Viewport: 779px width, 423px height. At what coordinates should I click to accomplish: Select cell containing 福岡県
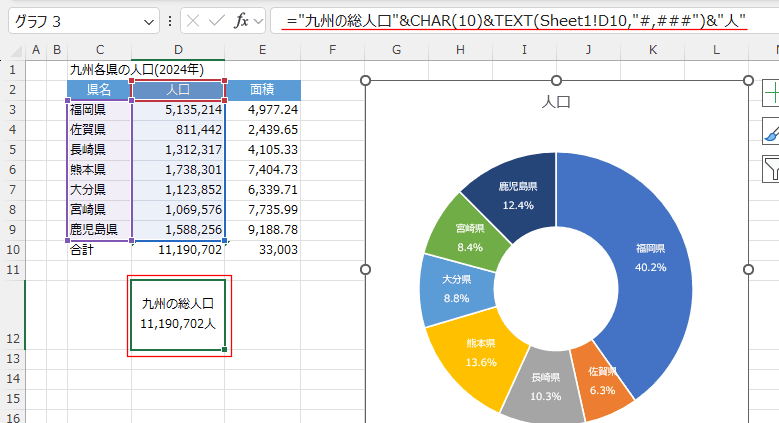99,110
